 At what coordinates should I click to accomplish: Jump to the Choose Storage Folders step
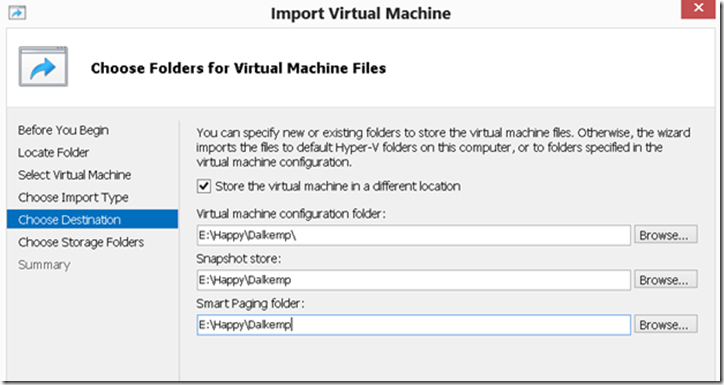coord(81,242)
